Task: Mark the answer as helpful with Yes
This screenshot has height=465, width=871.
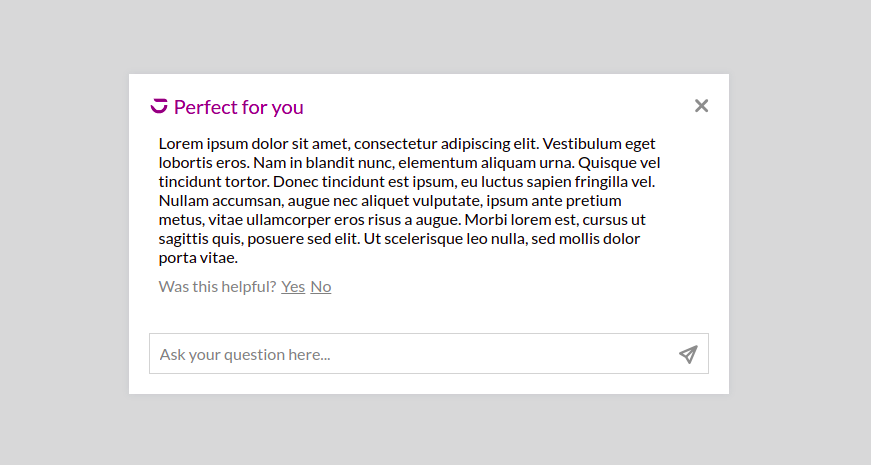Action: pyautogui.click(x=293, y=287)
